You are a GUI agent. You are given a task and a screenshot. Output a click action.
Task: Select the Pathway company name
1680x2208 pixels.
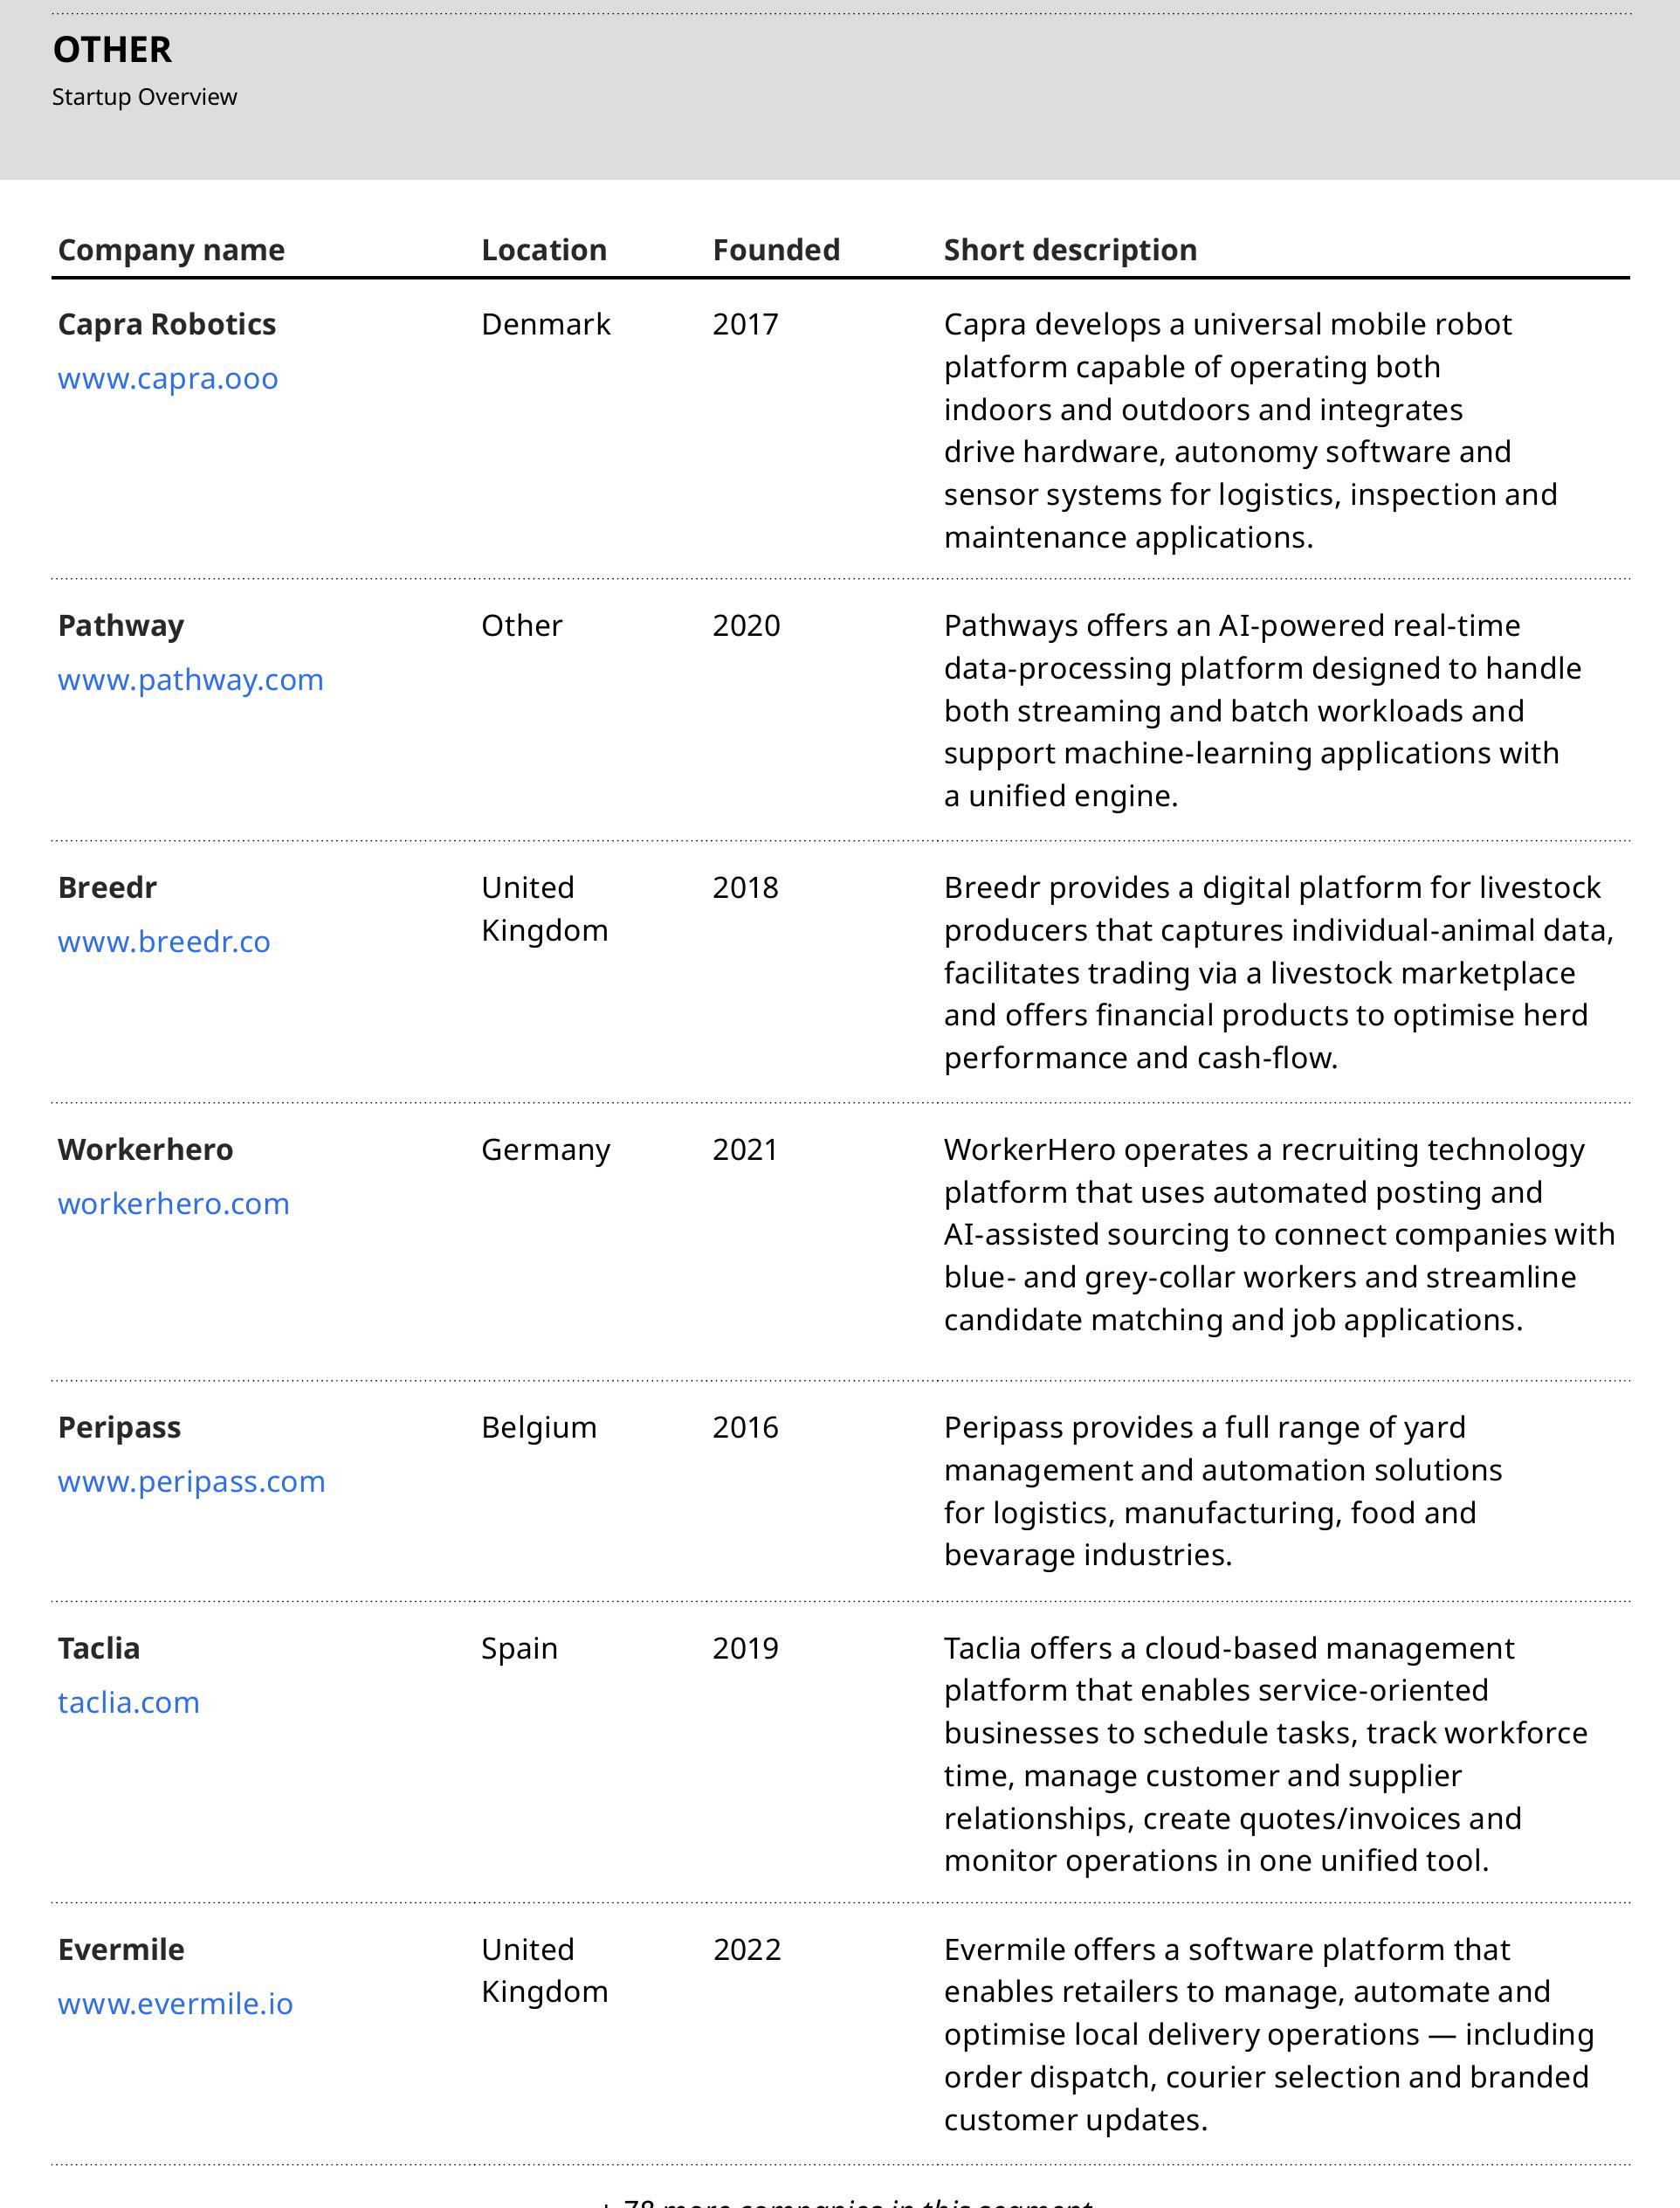tap(121, 626)
